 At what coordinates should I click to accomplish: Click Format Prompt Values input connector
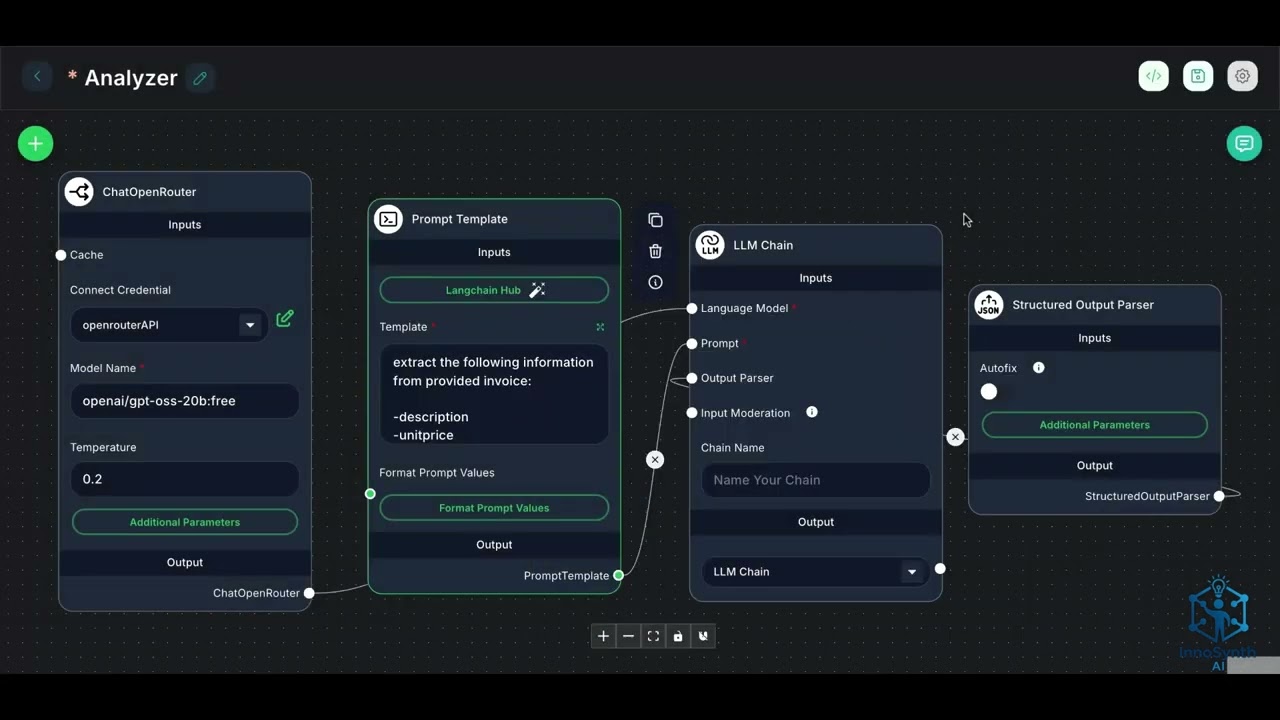(370, 494)
